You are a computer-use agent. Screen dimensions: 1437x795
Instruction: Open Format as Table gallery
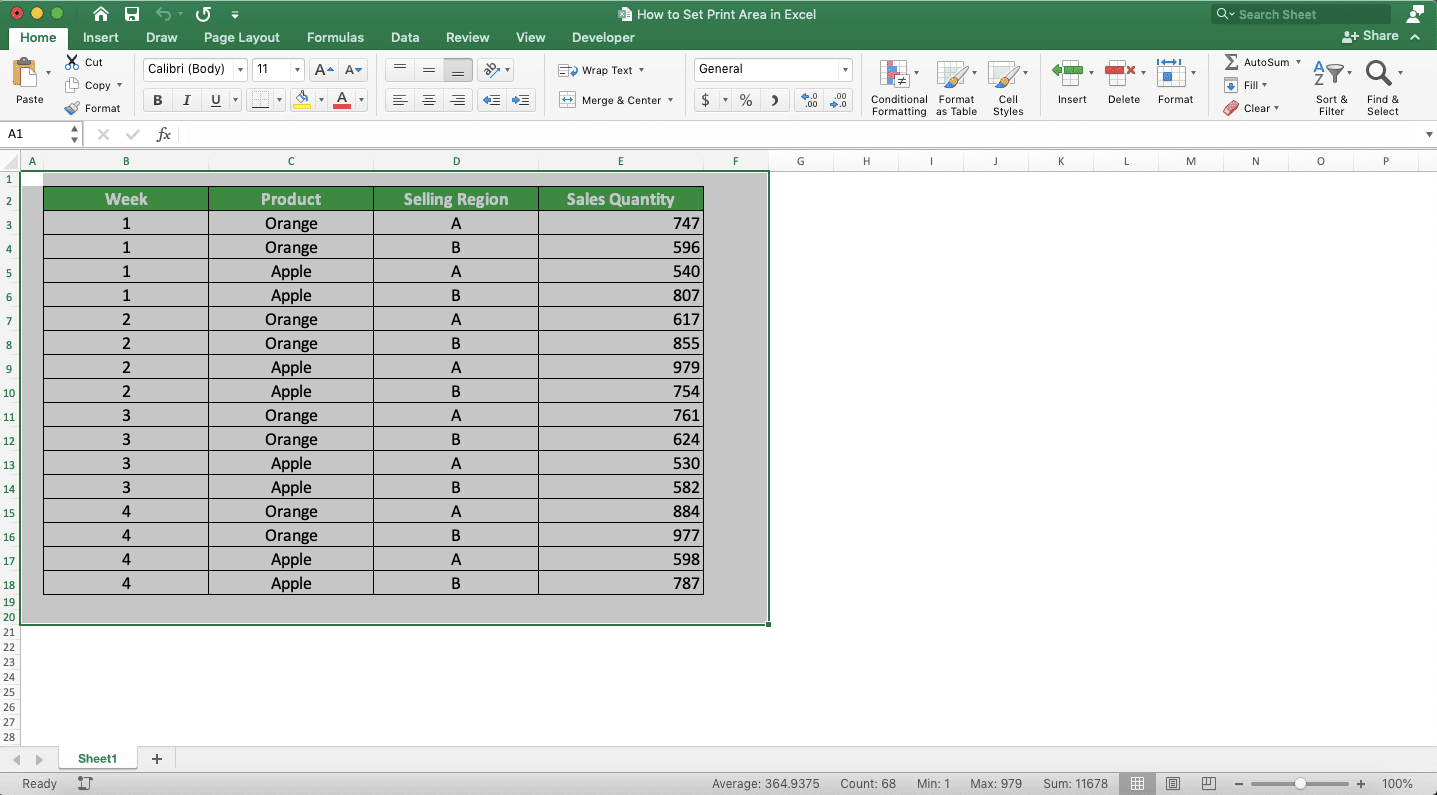click(x=956, y=87)
